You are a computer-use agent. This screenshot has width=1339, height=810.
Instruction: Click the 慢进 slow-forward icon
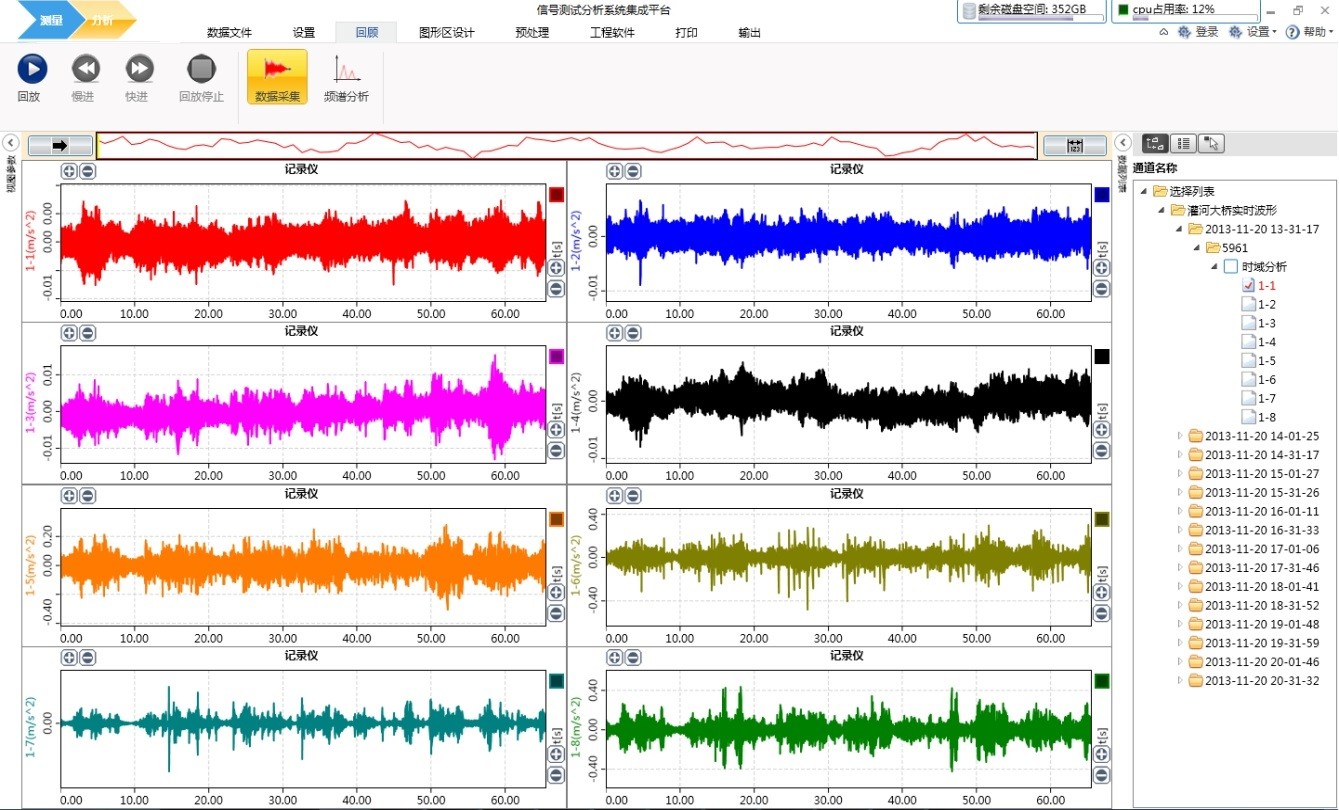pos(86,69)
